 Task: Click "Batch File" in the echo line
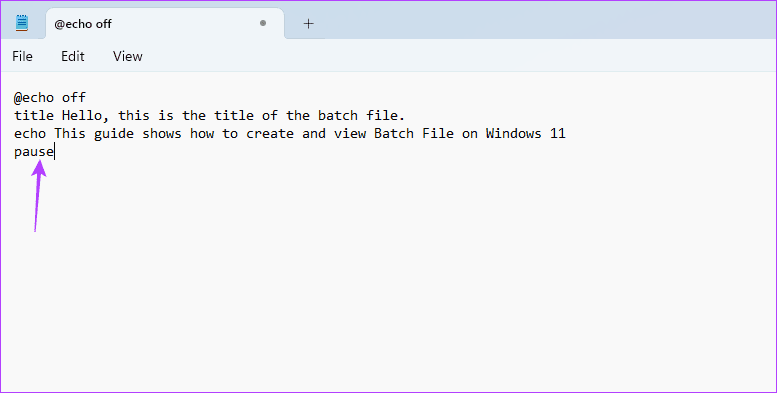pos(414,134)
